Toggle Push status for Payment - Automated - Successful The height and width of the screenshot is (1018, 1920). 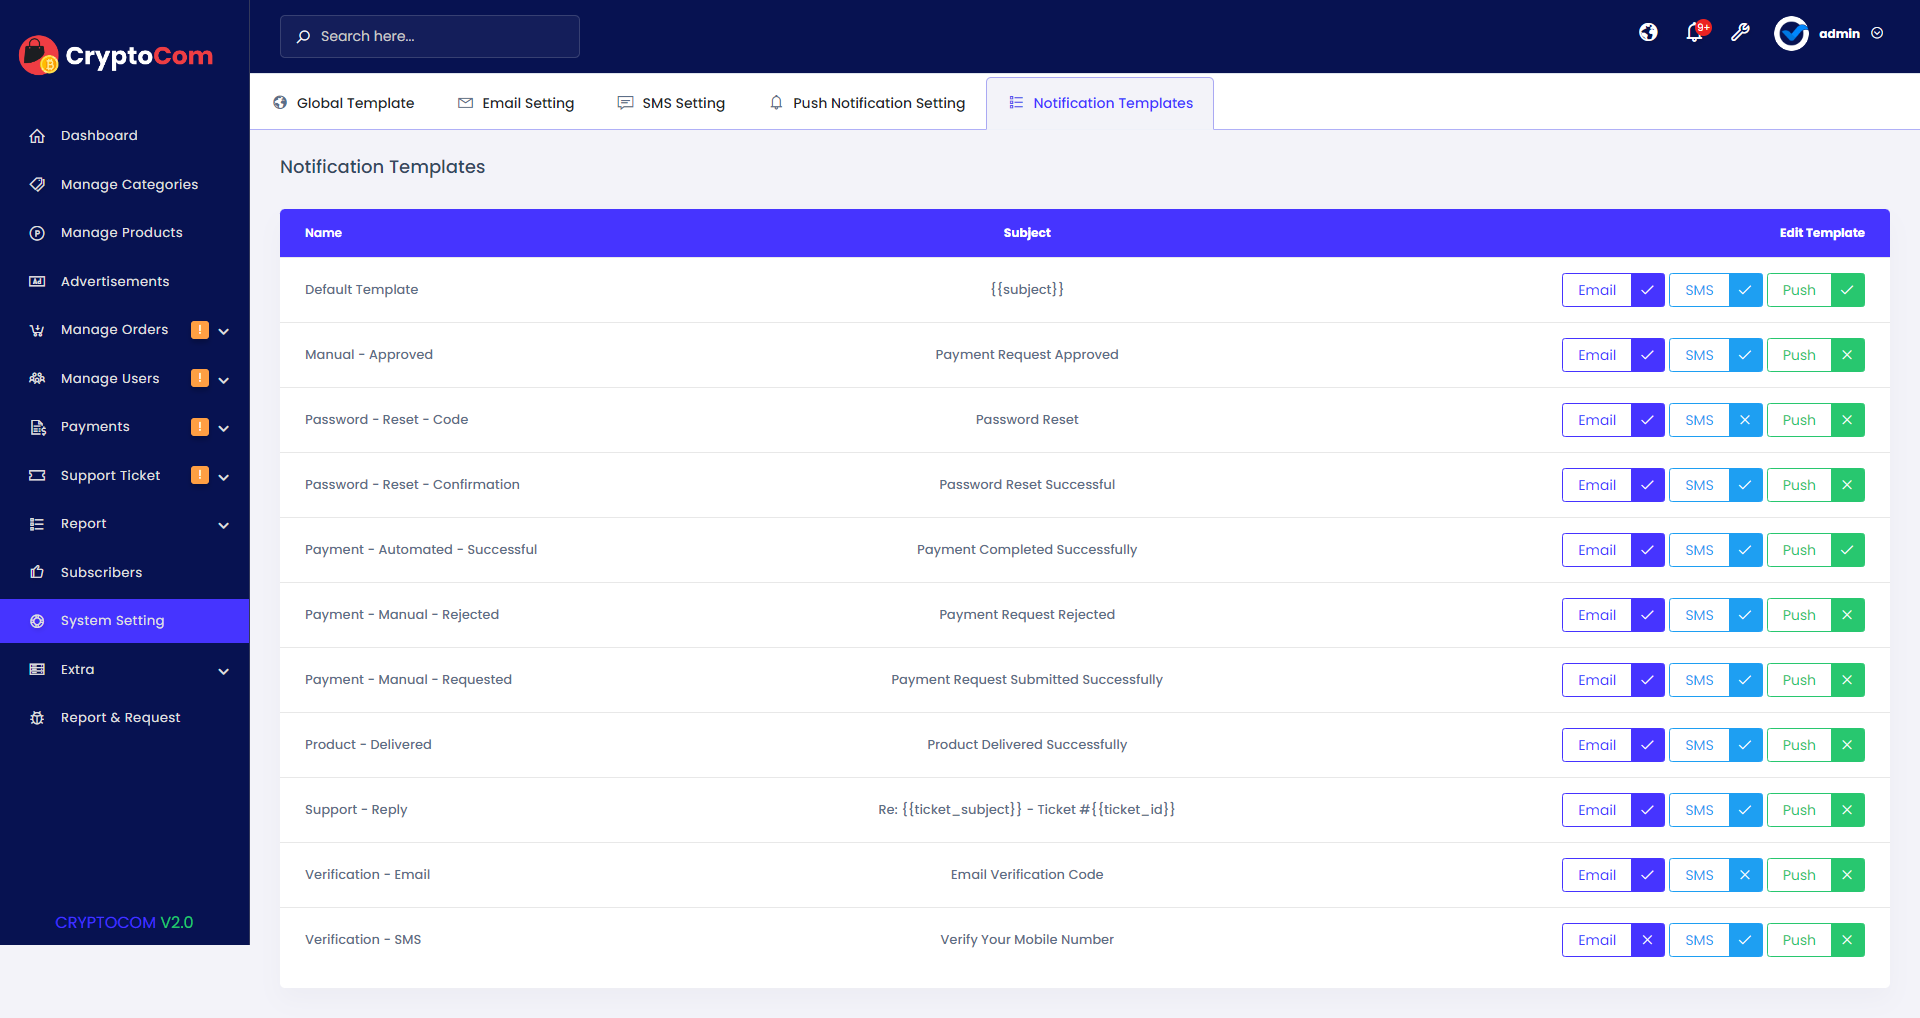click(1847, 550)
